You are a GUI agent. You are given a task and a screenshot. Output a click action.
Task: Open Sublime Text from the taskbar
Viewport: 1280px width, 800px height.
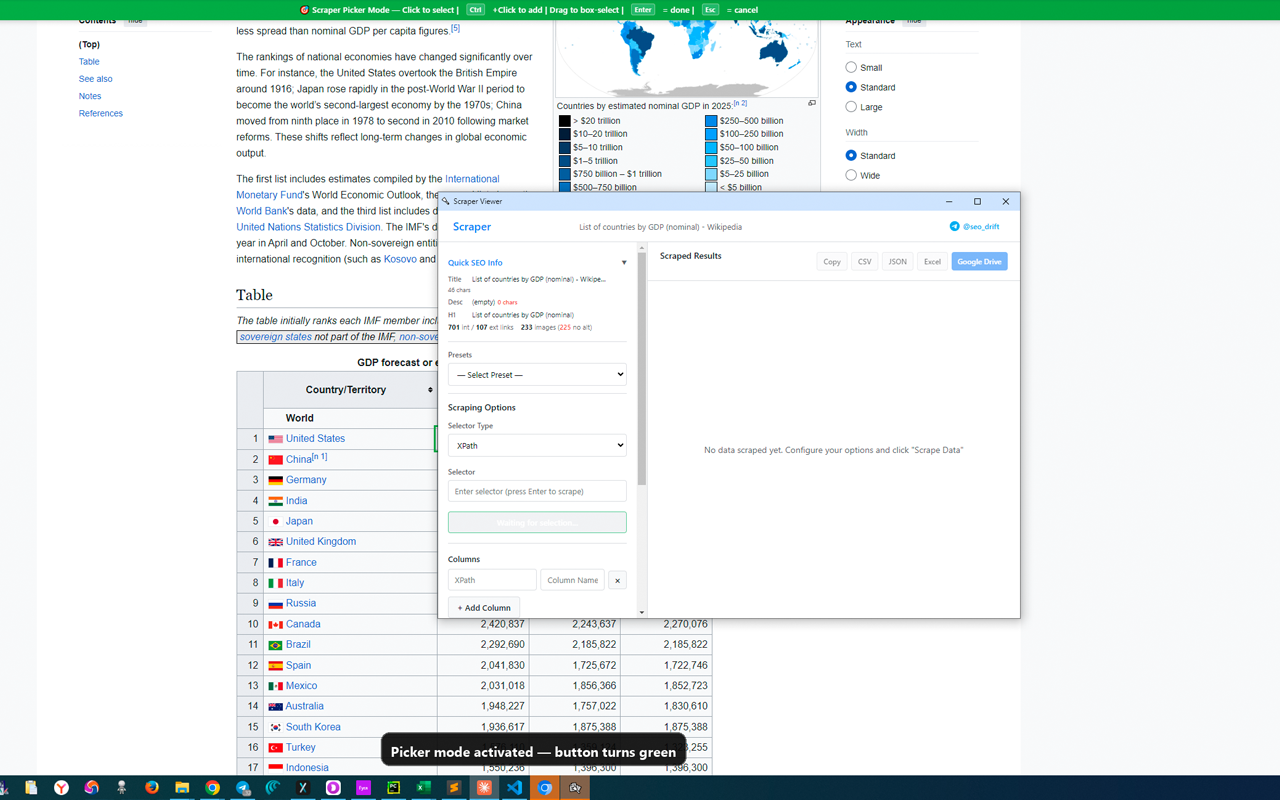pos(454,788)
